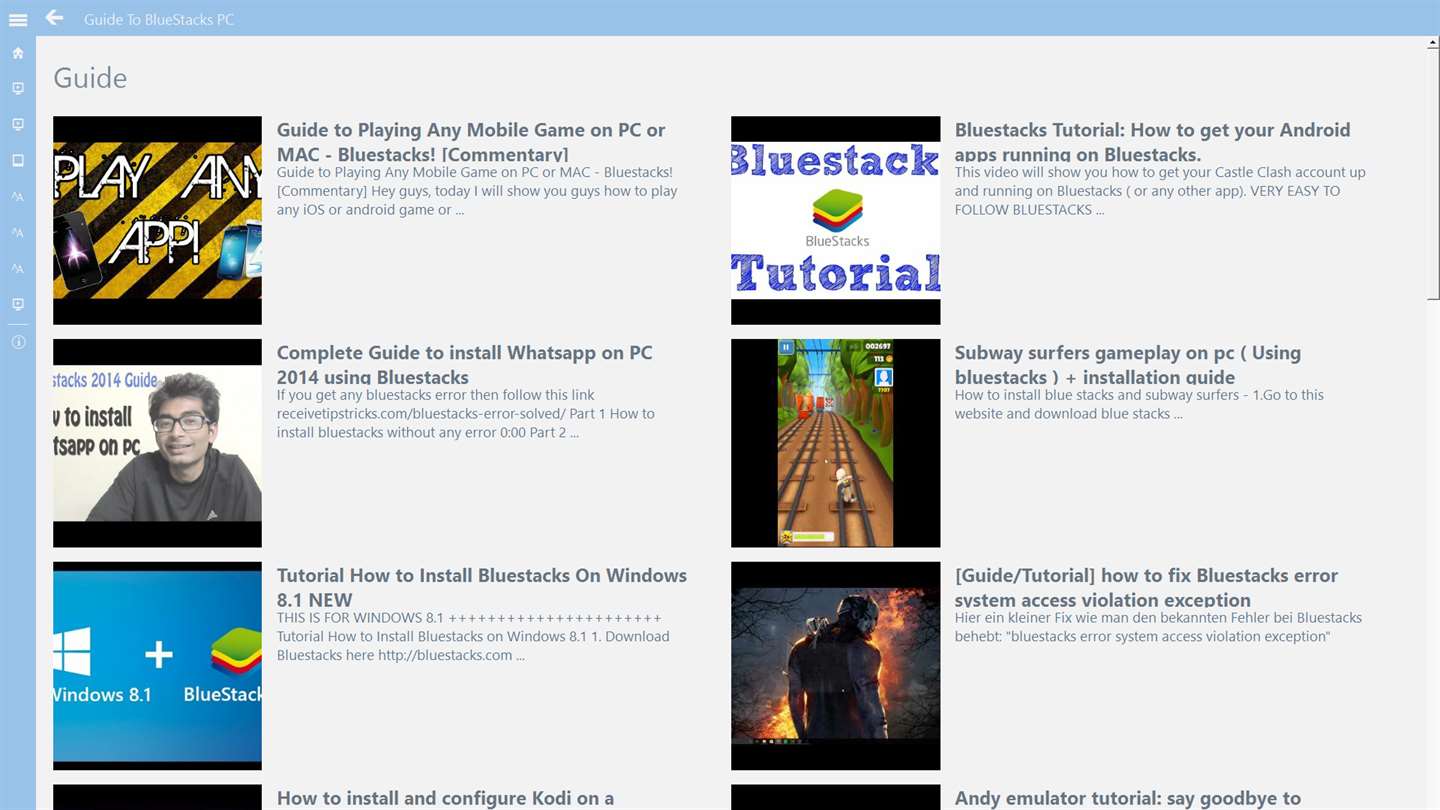
Task: Open the Bluestacks Tutorial logo thumbnail
Action: coord(835,220)
